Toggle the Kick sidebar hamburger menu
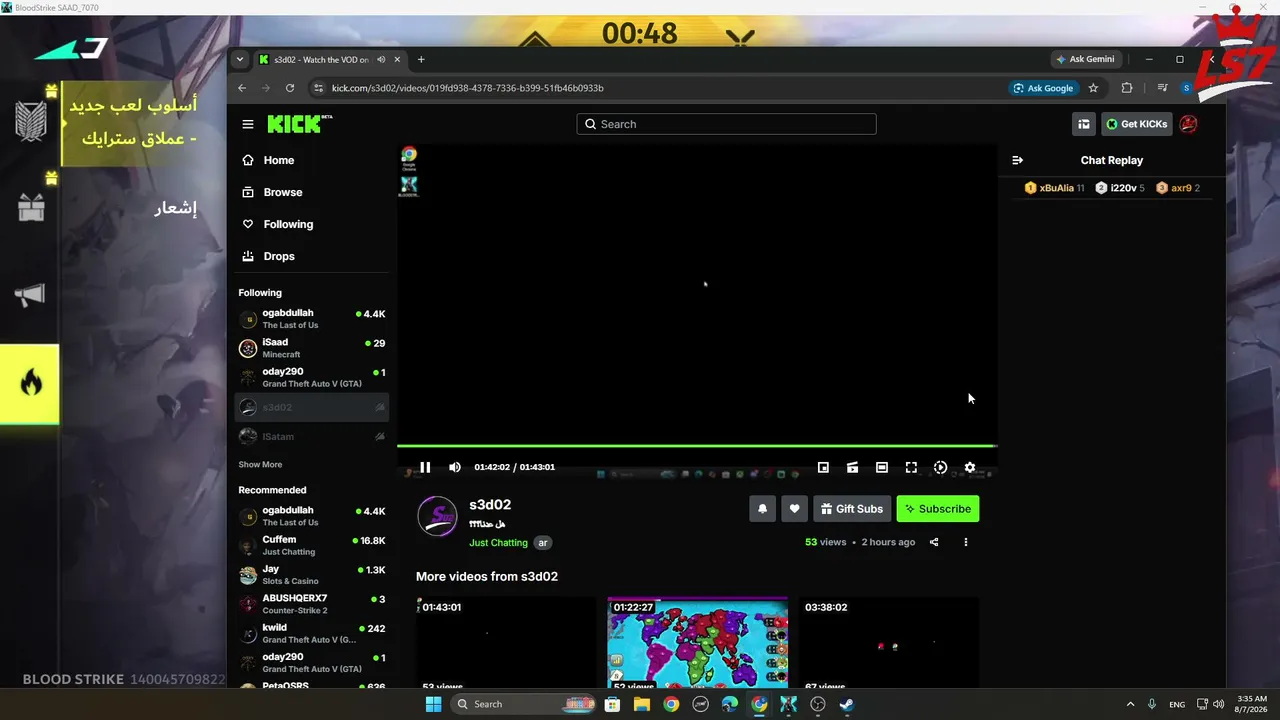Screen dimensions: 1280x720 248,124
